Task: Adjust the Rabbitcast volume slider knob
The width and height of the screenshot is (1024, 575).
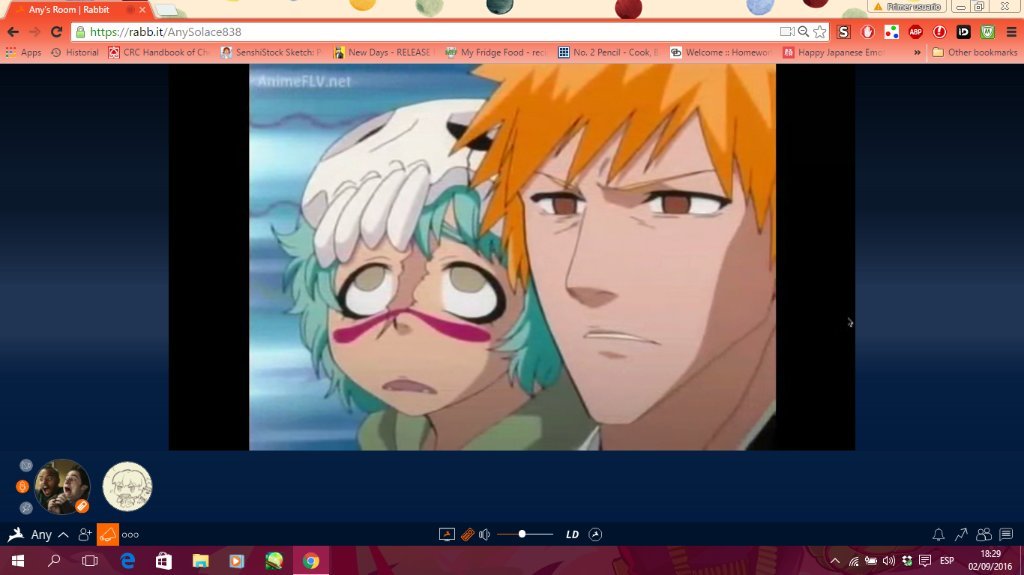Action: (x=522, y=534)
